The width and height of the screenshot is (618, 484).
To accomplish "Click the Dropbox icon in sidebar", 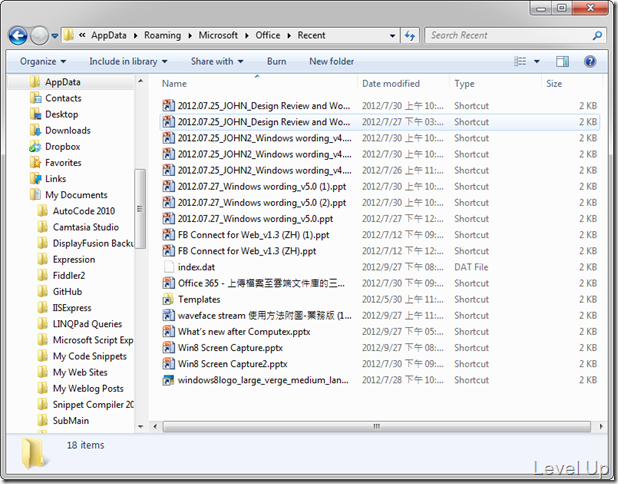I will (x=35, y=147).
